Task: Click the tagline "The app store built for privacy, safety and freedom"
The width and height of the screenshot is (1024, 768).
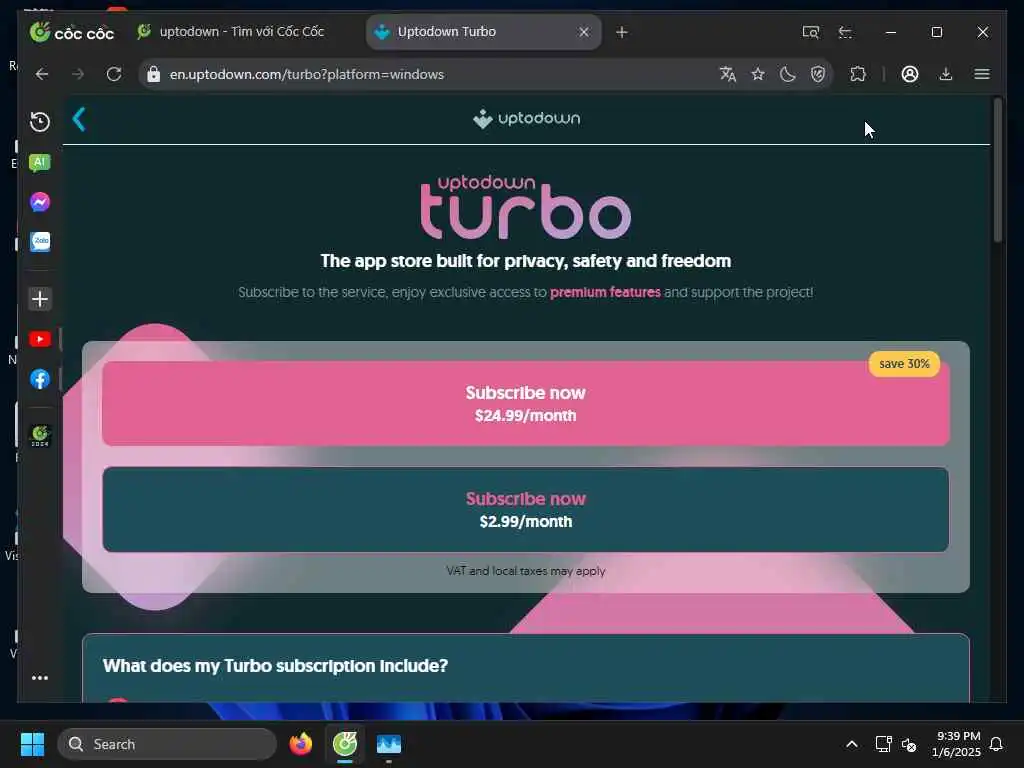Action: [526, 261]
